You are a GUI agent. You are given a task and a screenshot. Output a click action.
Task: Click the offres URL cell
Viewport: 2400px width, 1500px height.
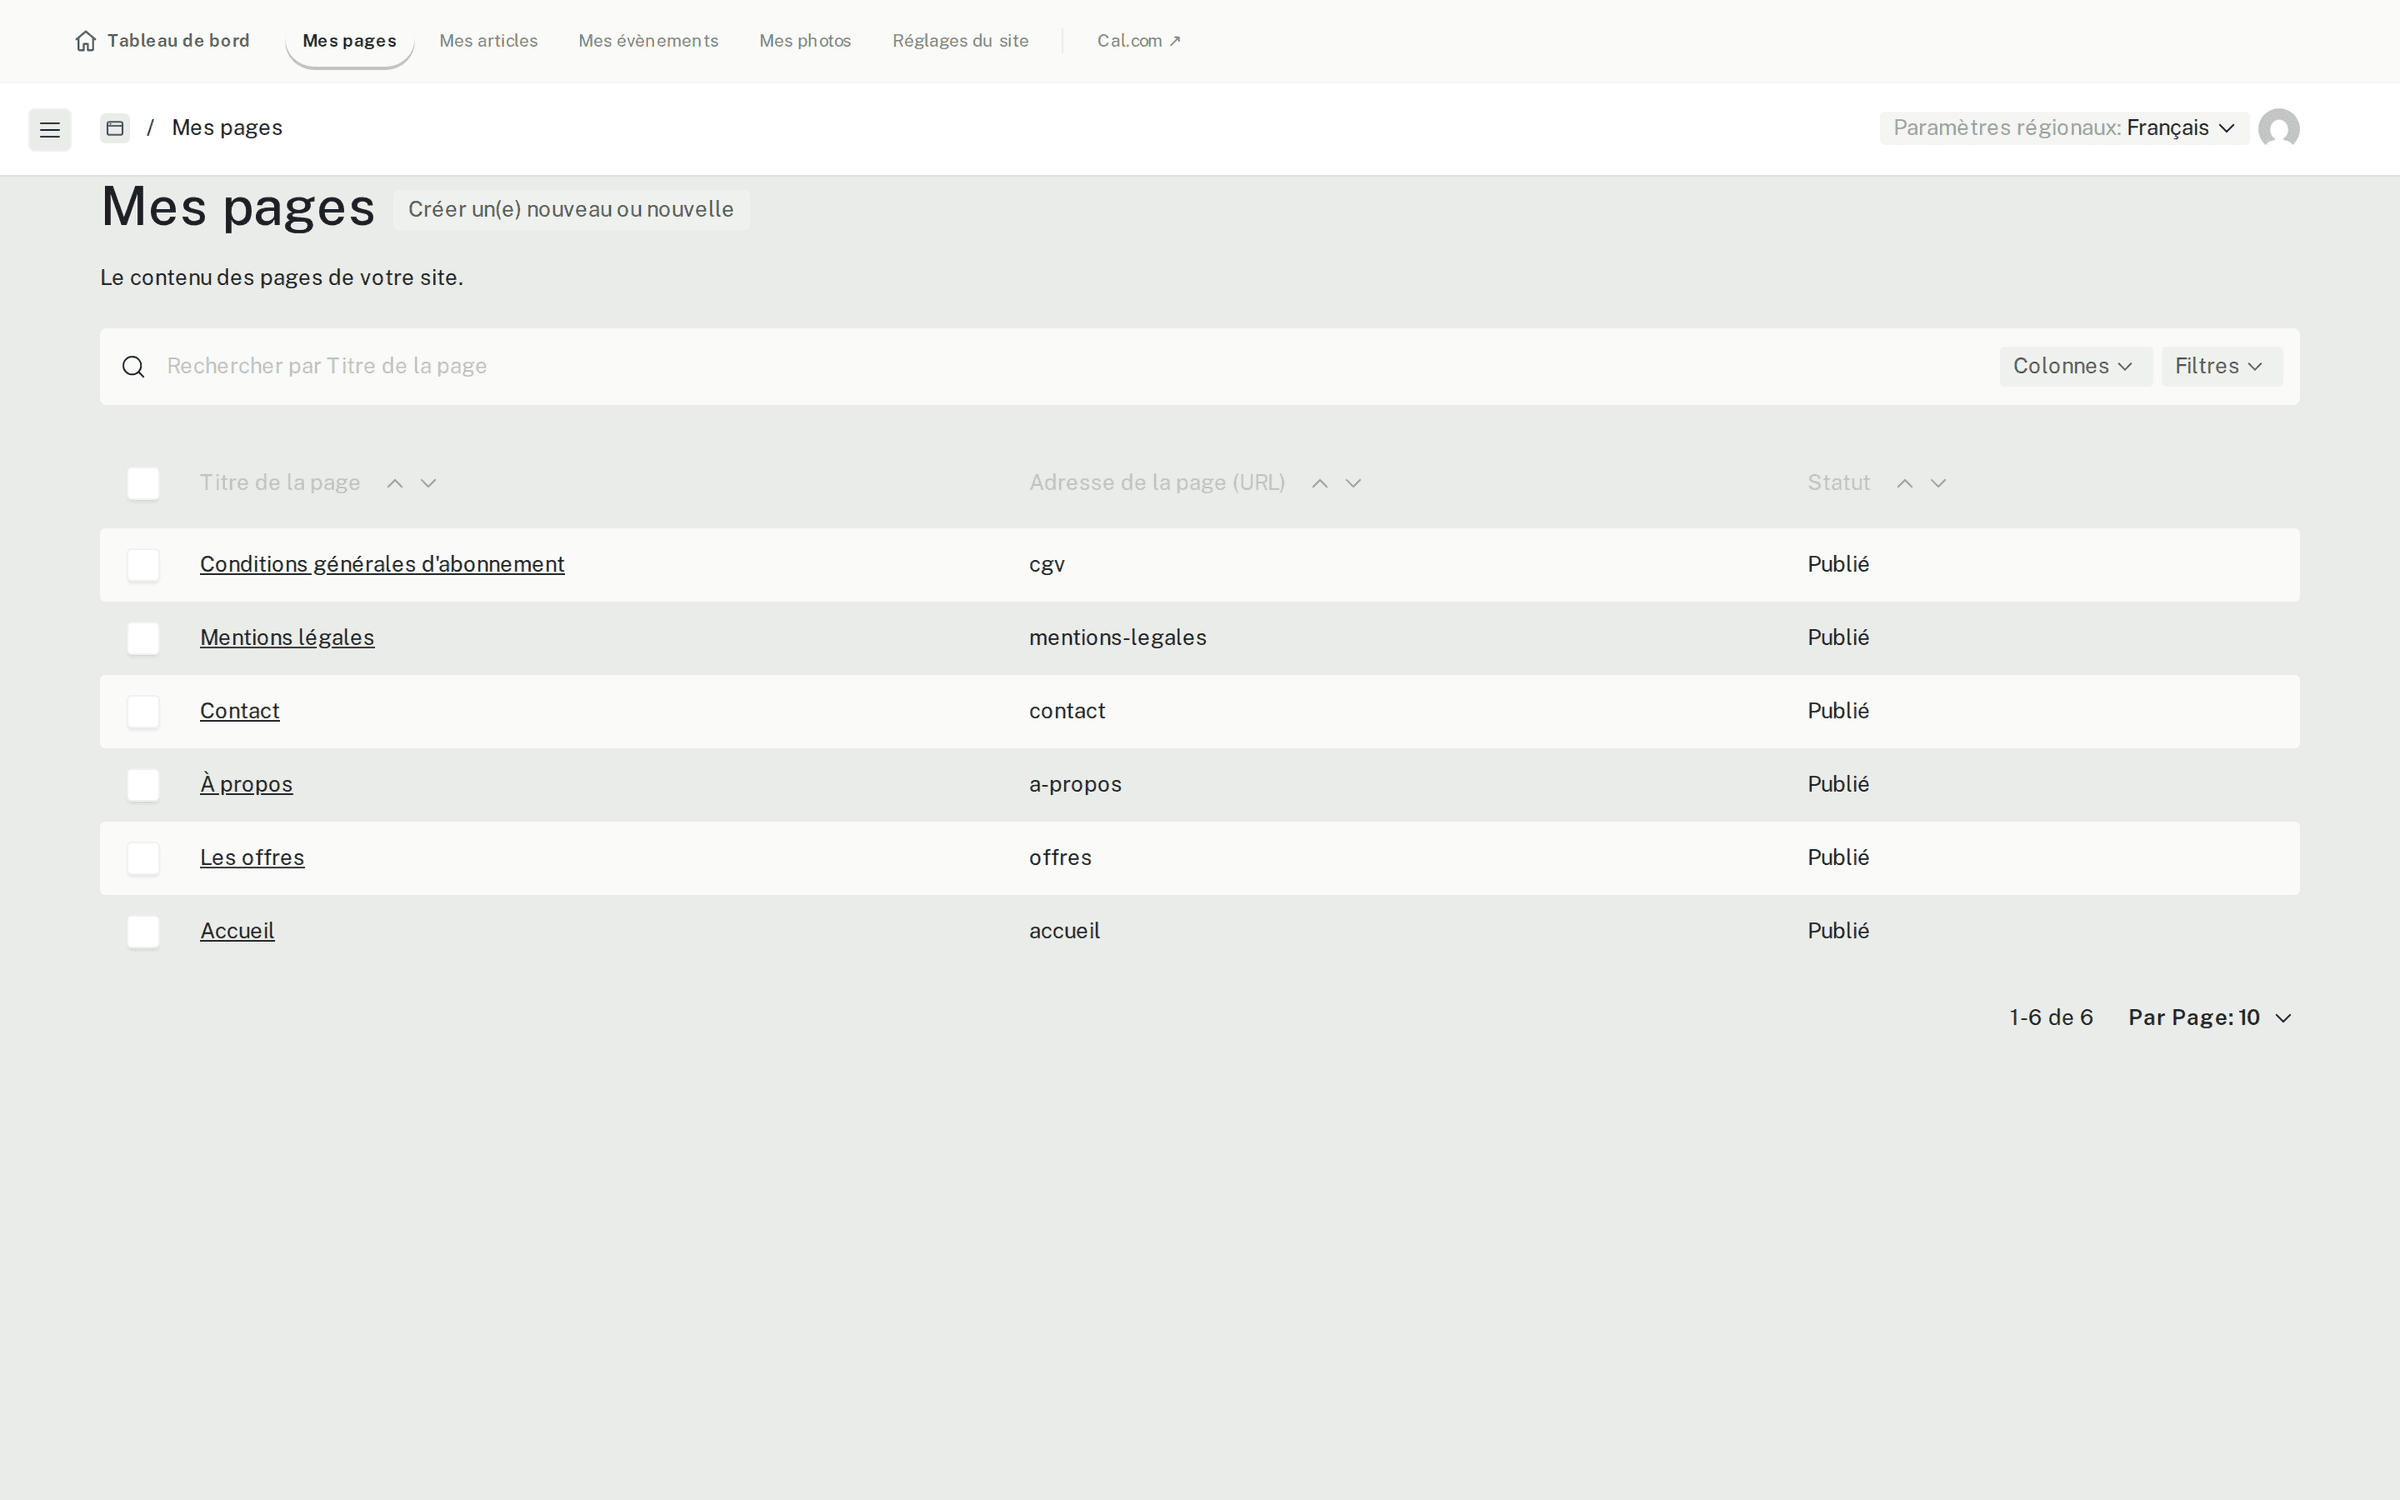pyautogui.click(x=1060, y=858)
